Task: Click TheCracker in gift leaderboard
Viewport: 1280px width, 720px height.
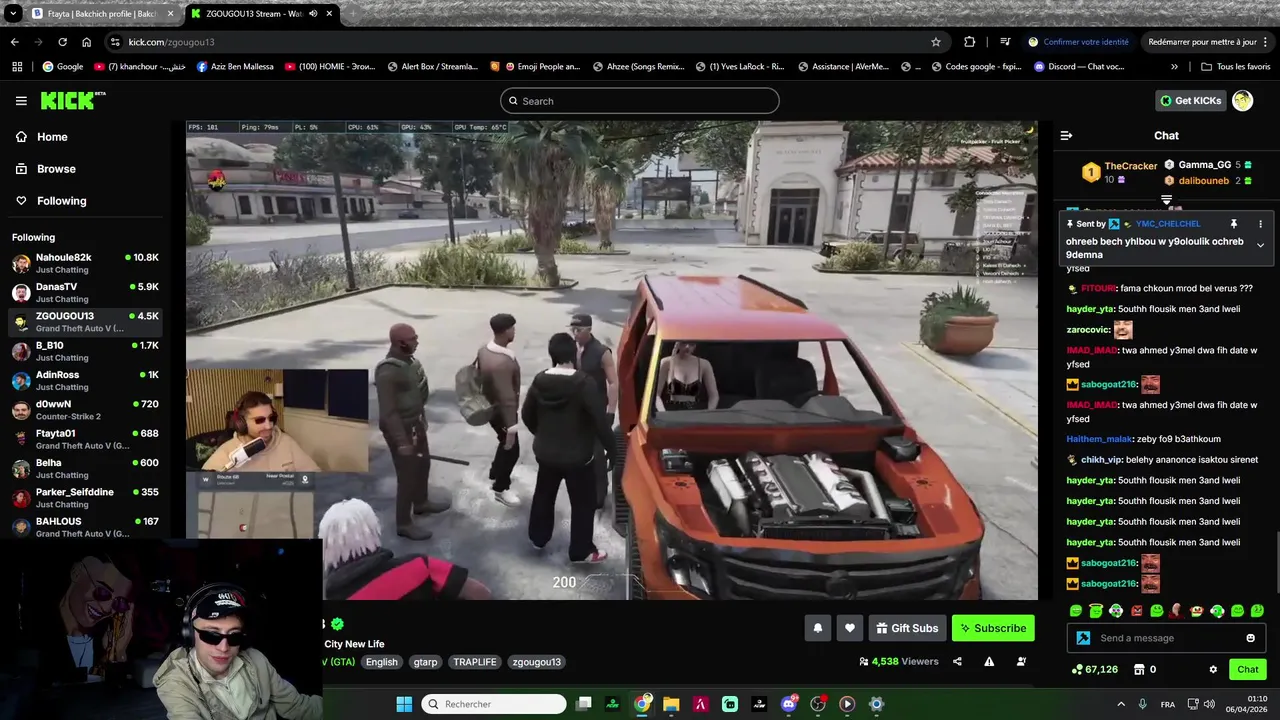Action: 1131,166
